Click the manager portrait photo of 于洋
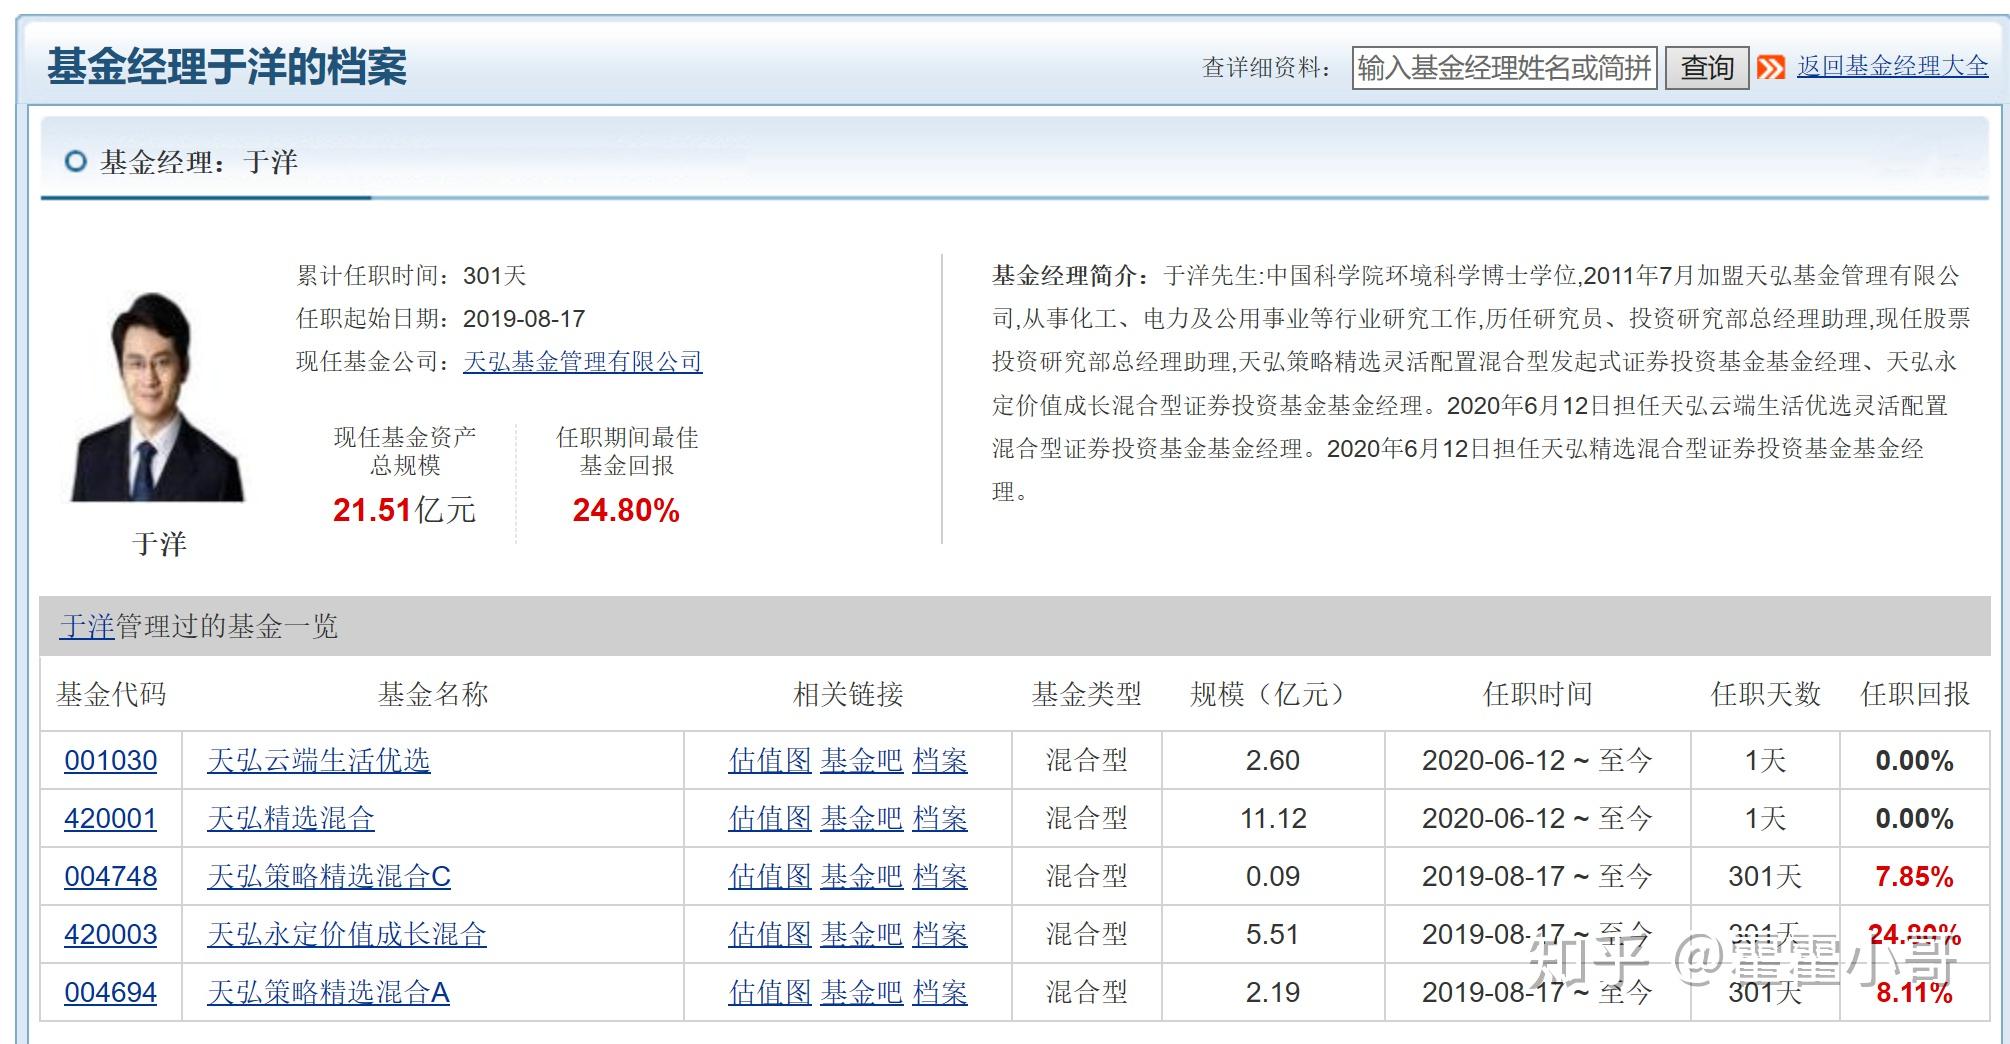The height and width of the screenshot is (1044, 2010). pos(157,396)
